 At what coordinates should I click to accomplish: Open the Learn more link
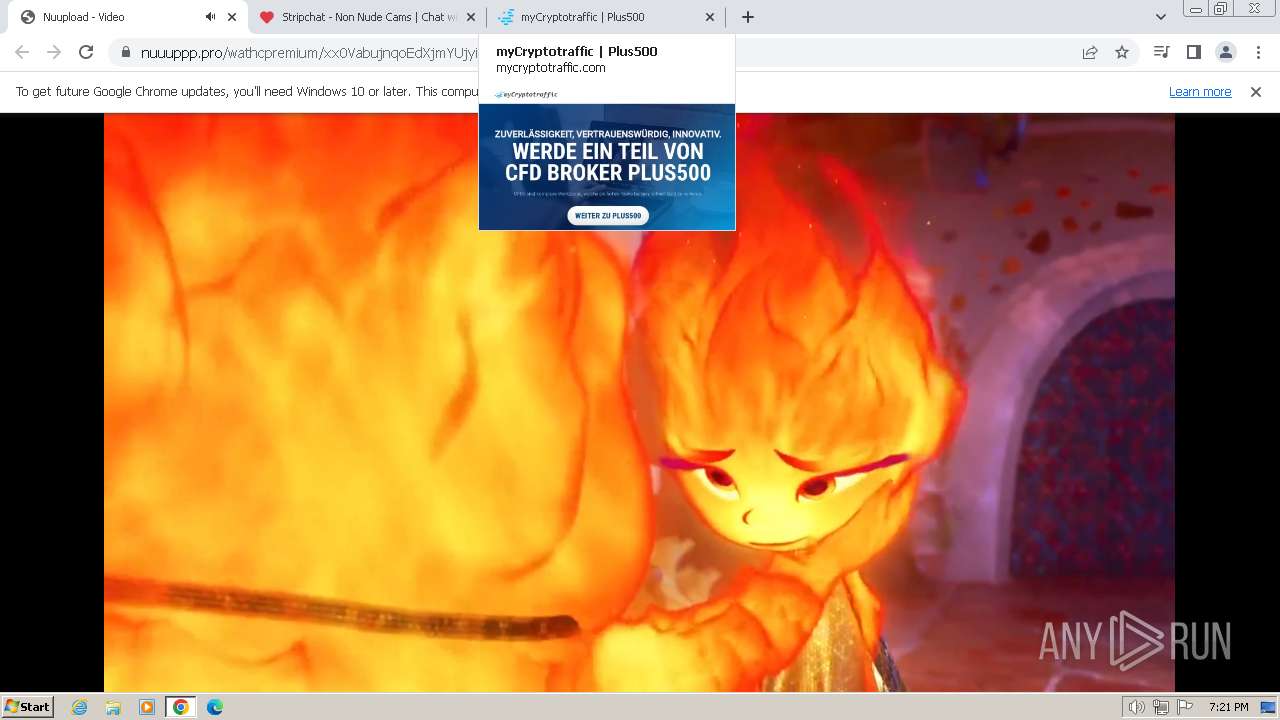(x=1200, y=92)
